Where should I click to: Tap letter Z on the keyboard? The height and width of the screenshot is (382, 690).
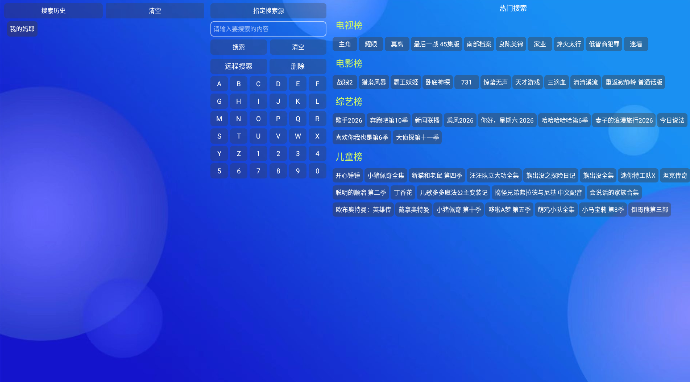pyautogui.click(x=239, y=154)
